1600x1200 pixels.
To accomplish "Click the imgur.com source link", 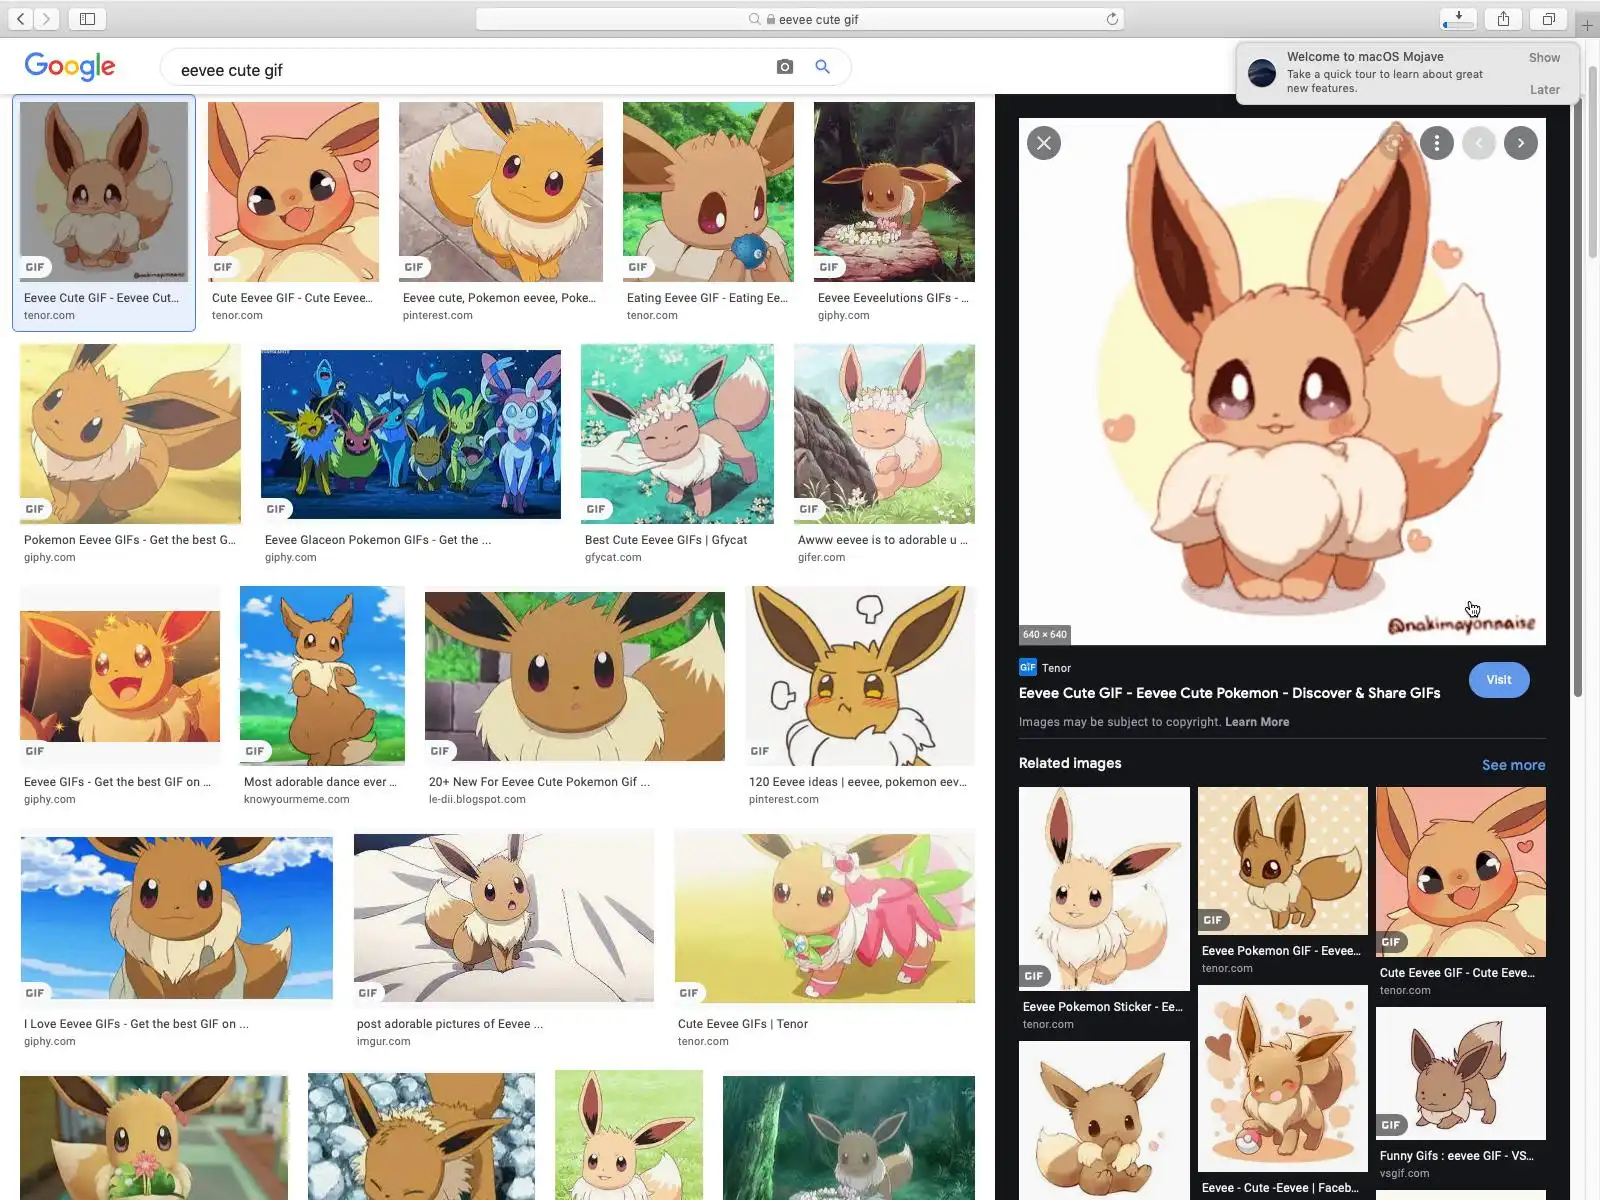I will [384, 1041].
